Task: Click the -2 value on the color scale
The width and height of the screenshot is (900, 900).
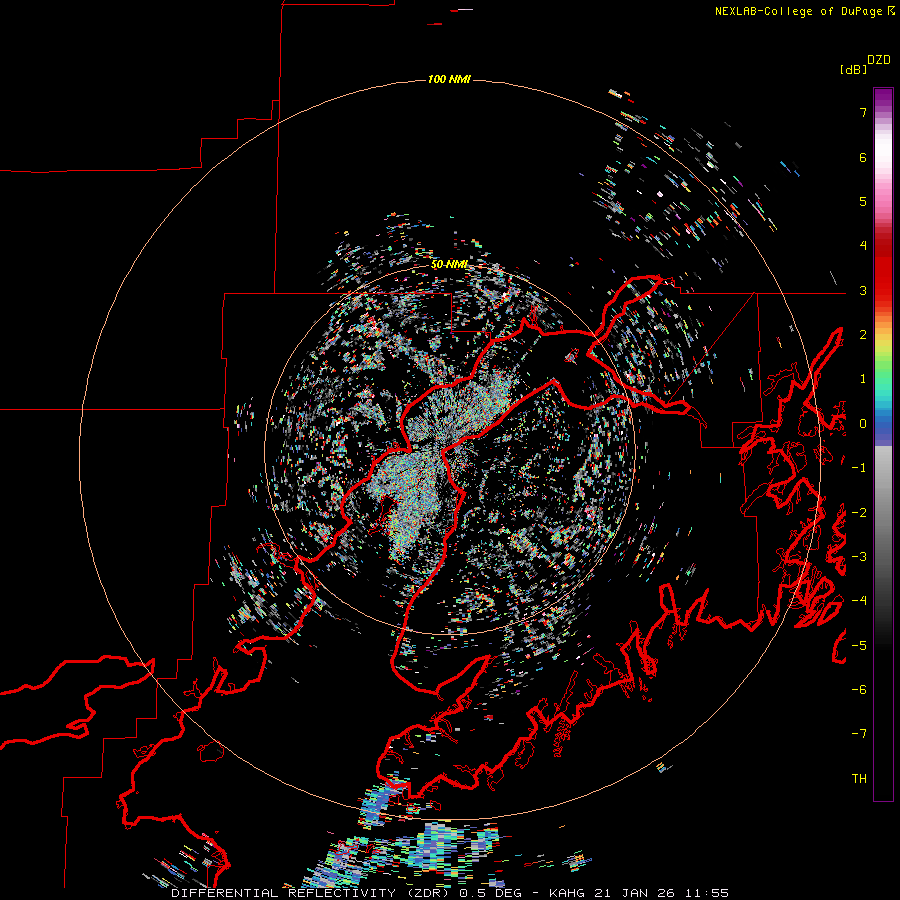Action: coord(859,513)
